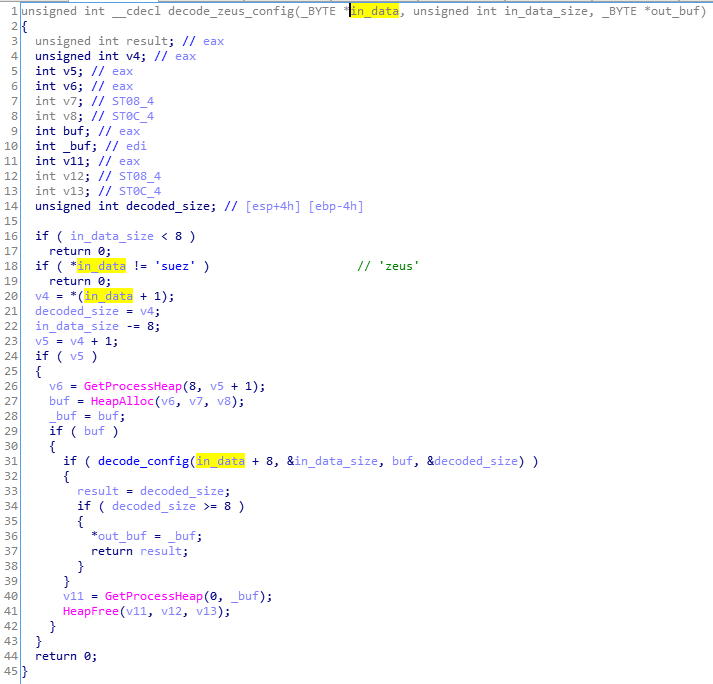The image size is (713, 684).
Task: Click result in 'result = decoded_size' line
Action: [98, 492]
